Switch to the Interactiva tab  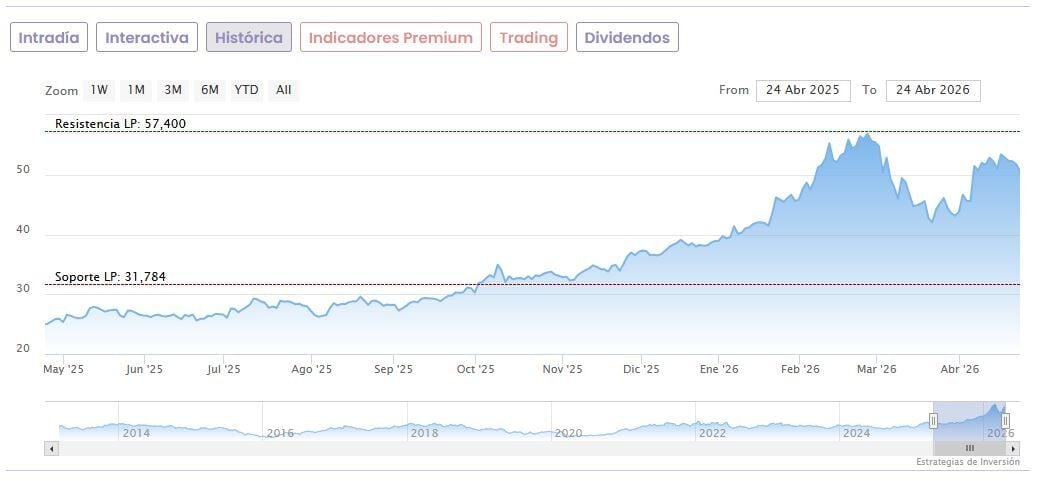pos(147,38)
